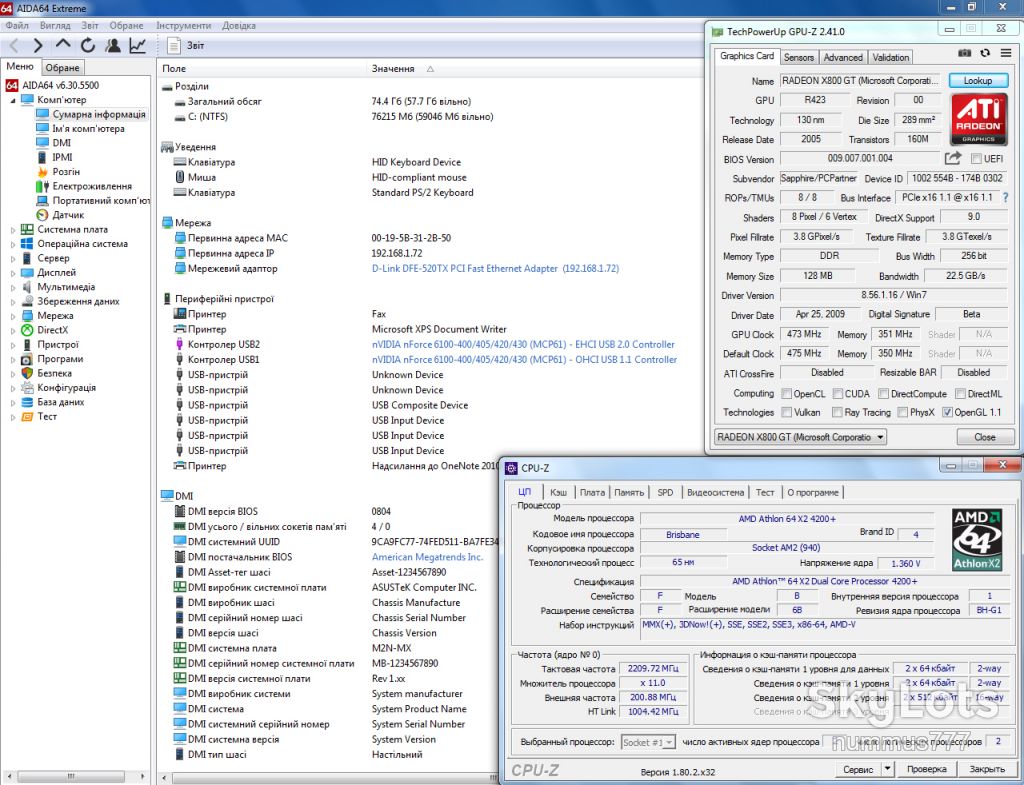Click the GPU-Z screenshot camera icon
The width and height of the screenshot is (1024, 785).
point(964,53)
